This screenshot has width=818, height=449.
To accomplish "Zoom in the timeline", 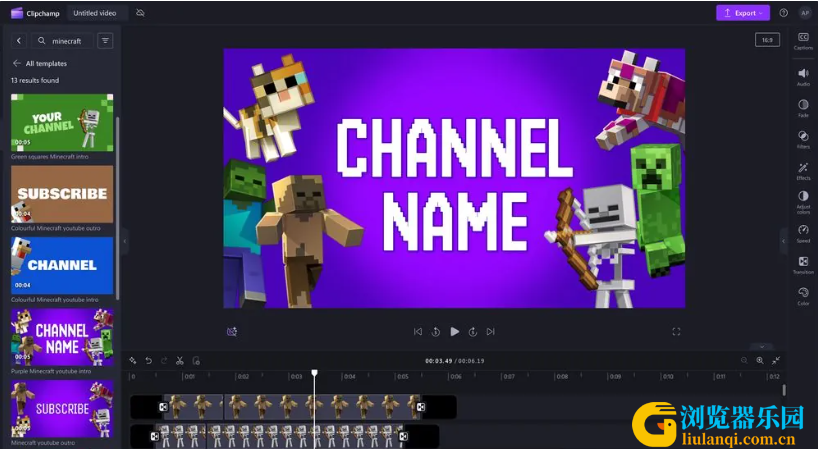I will coord(760,360).
